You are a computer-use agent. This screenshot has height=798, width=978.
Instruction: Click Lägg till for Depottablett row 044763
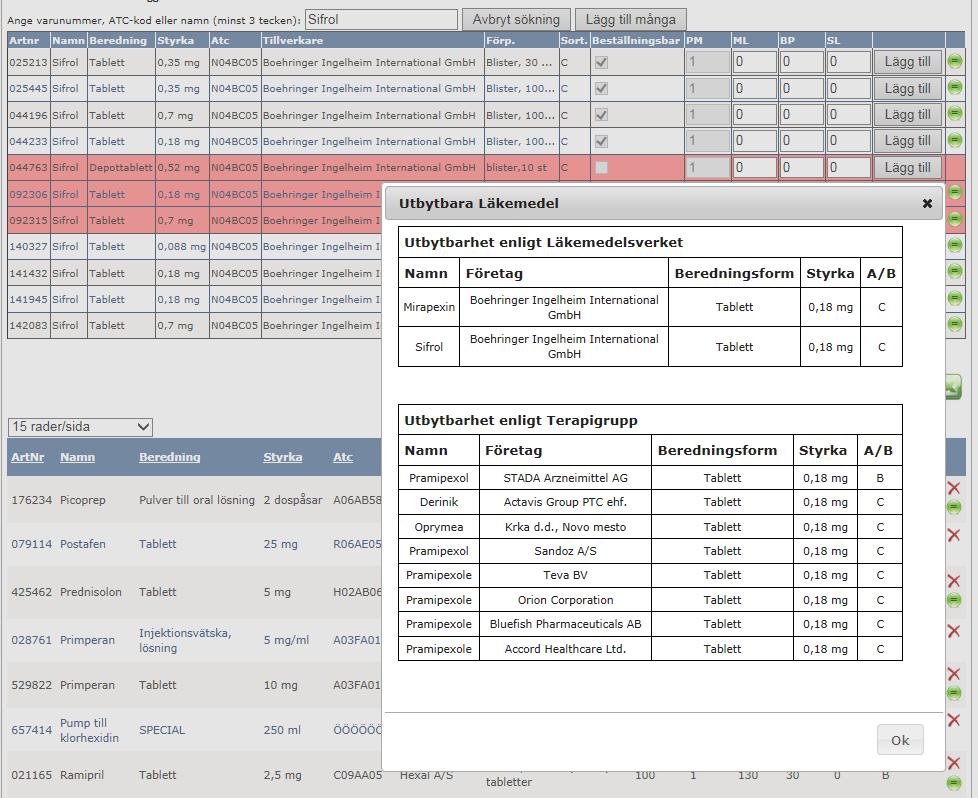[x=908, y=168]
